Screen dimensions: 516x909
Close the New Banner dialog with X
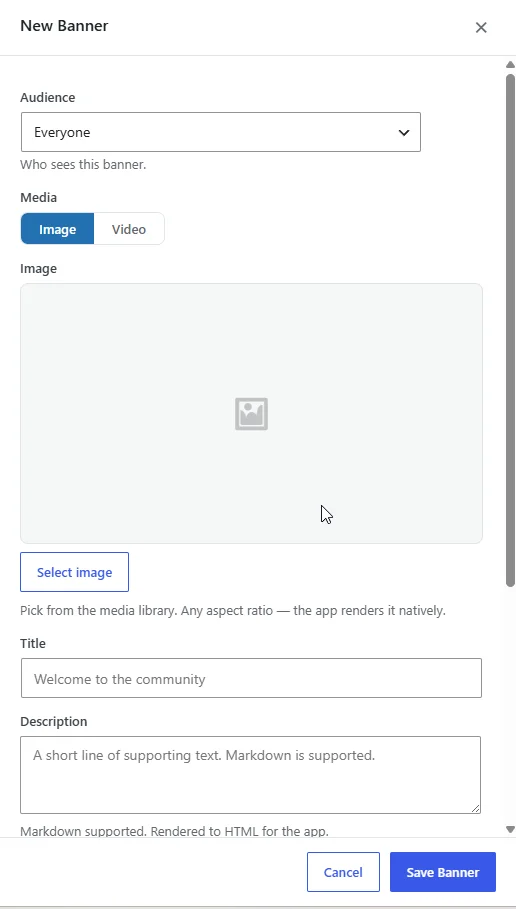click(x=481, y=27)
